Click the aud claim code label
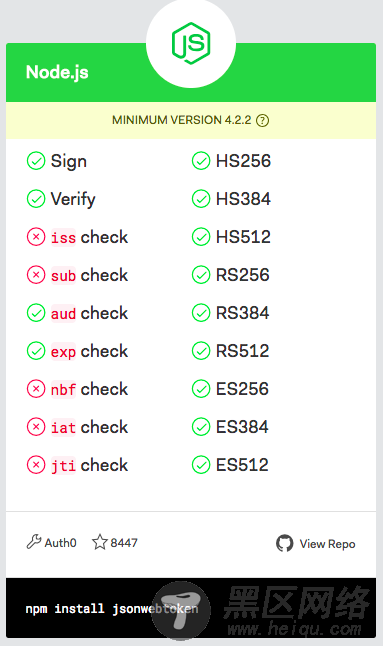Screen dimensions: 383x646 [x=63, y=314]
